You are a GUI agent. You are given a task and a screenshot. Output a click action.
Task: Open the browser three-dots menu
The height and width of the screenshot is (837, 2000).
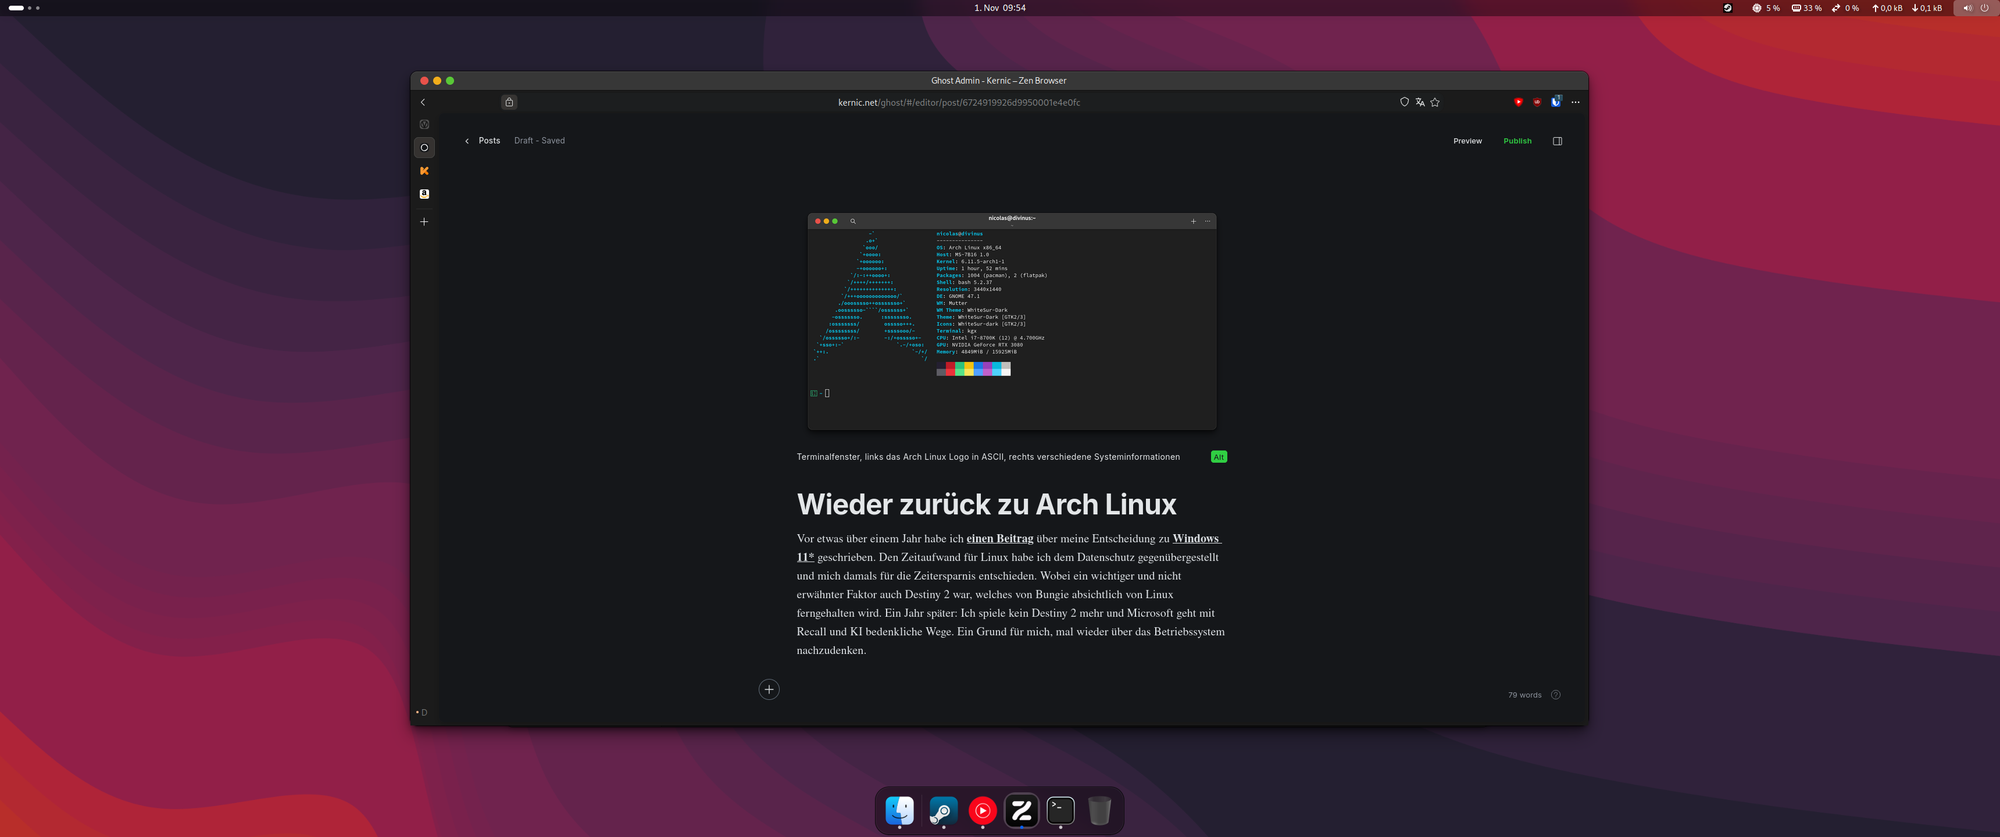click(1575, 102)
